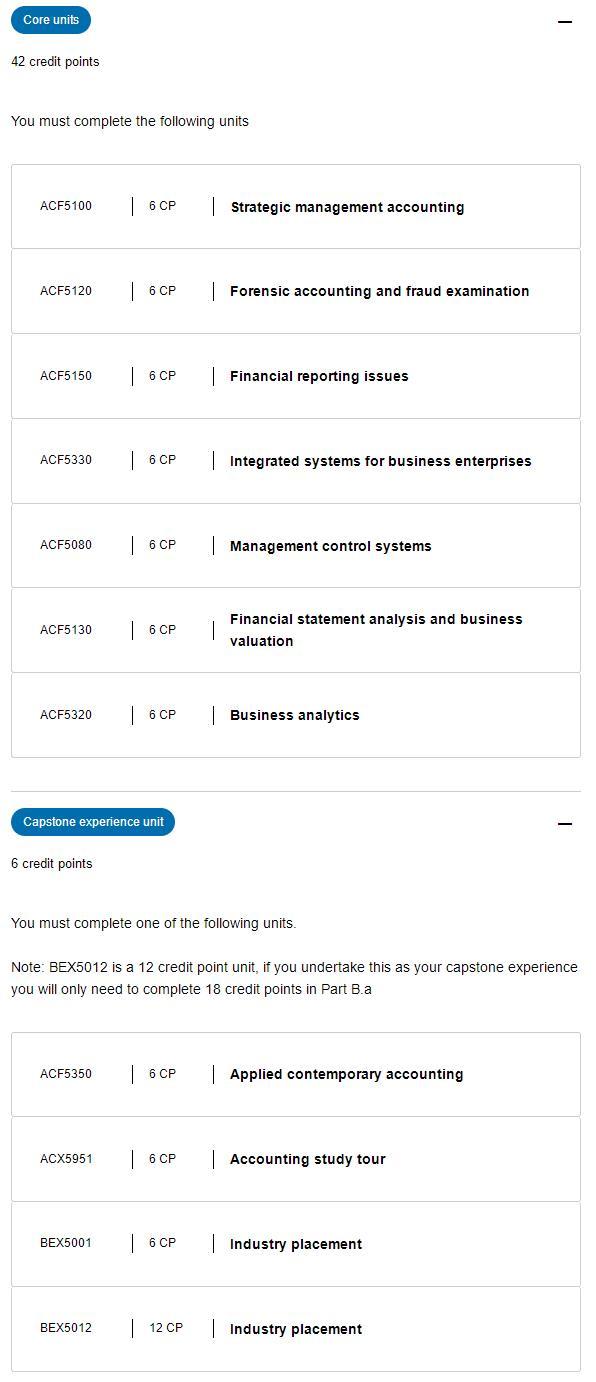The width and height of the screenshot is (596, 1382).
Task: Open the 6 CP Industry placement unit
Action: (x=296, y=1244)
